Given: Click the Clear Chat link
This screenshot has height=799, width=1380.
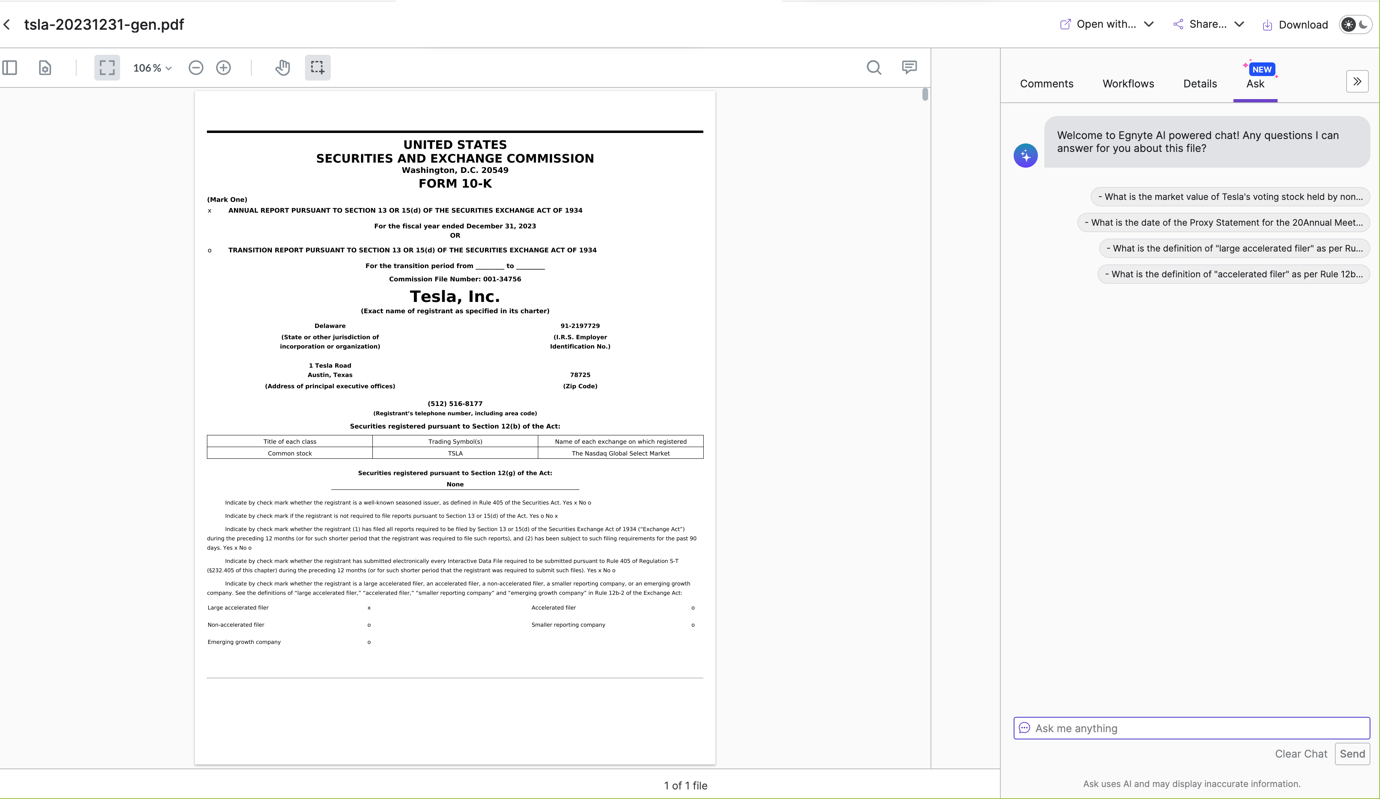Looking at the screenshot, I should (1300, 754).
